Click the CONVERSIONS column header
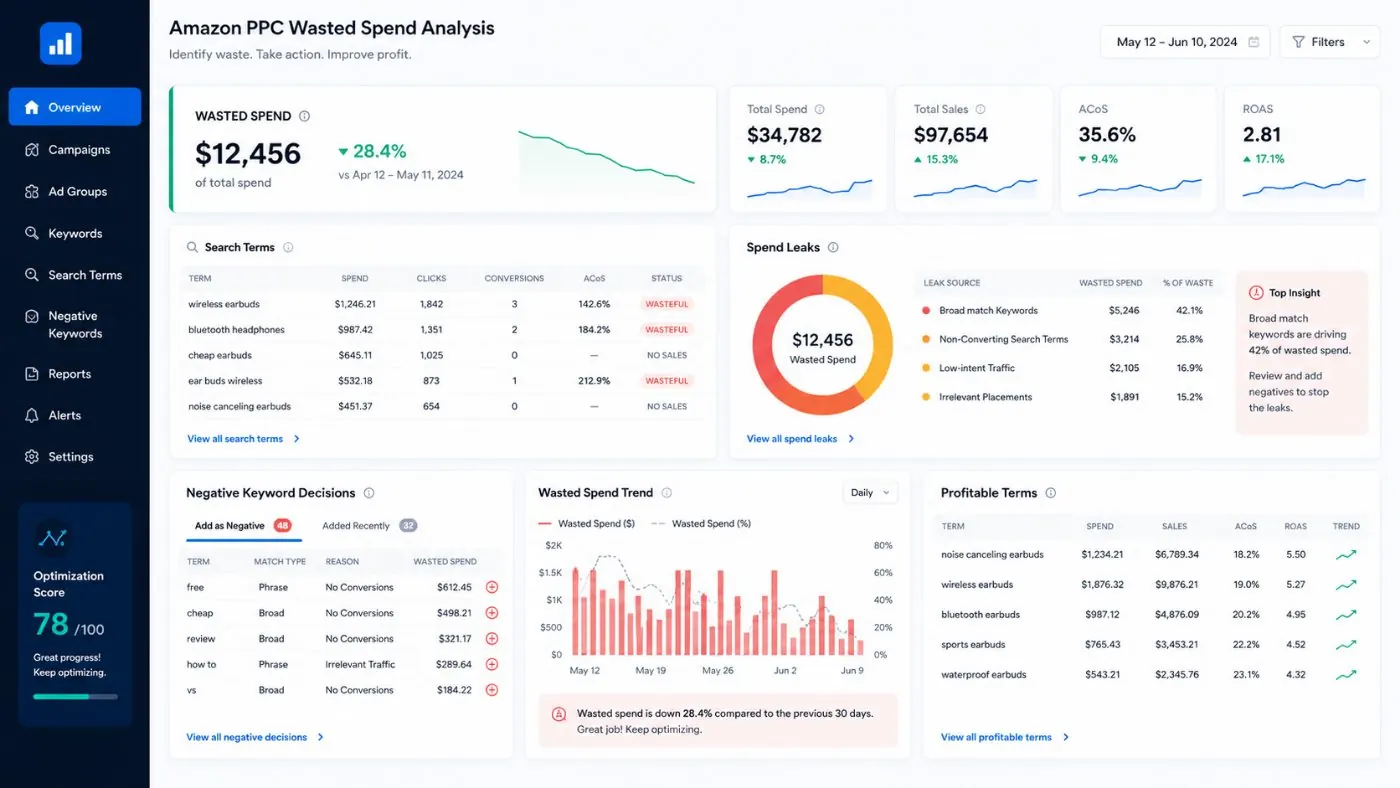The width and height of the screenshot is (1400, 788). pyautogui.click(x=514, y=279)
